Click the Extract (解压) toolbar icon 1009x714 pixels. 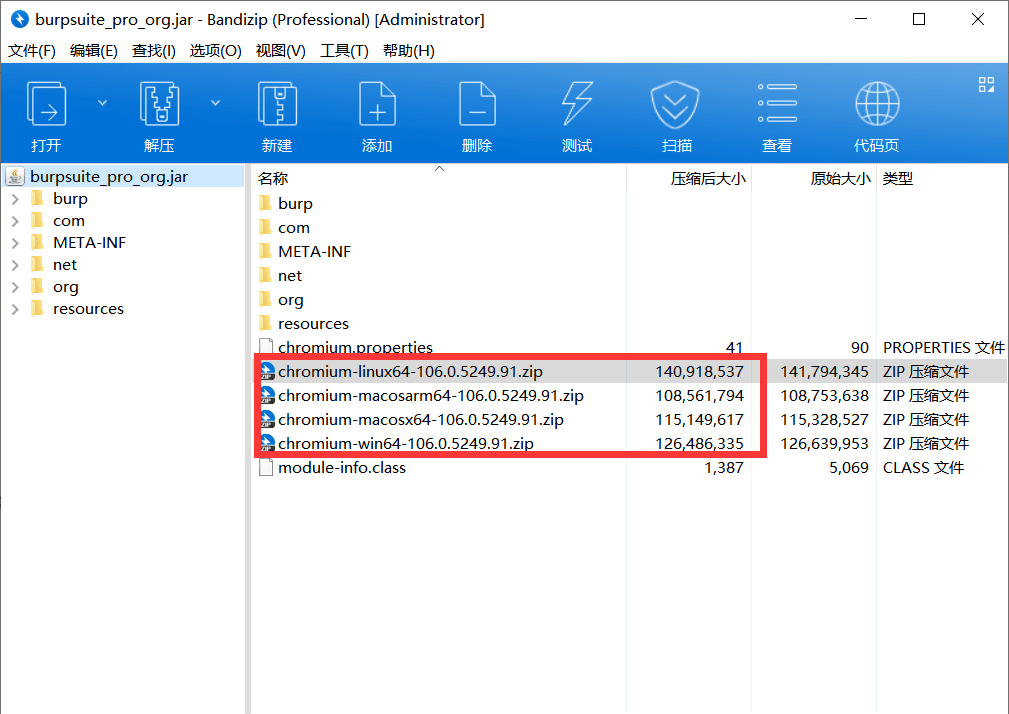(x=159, y=104)
